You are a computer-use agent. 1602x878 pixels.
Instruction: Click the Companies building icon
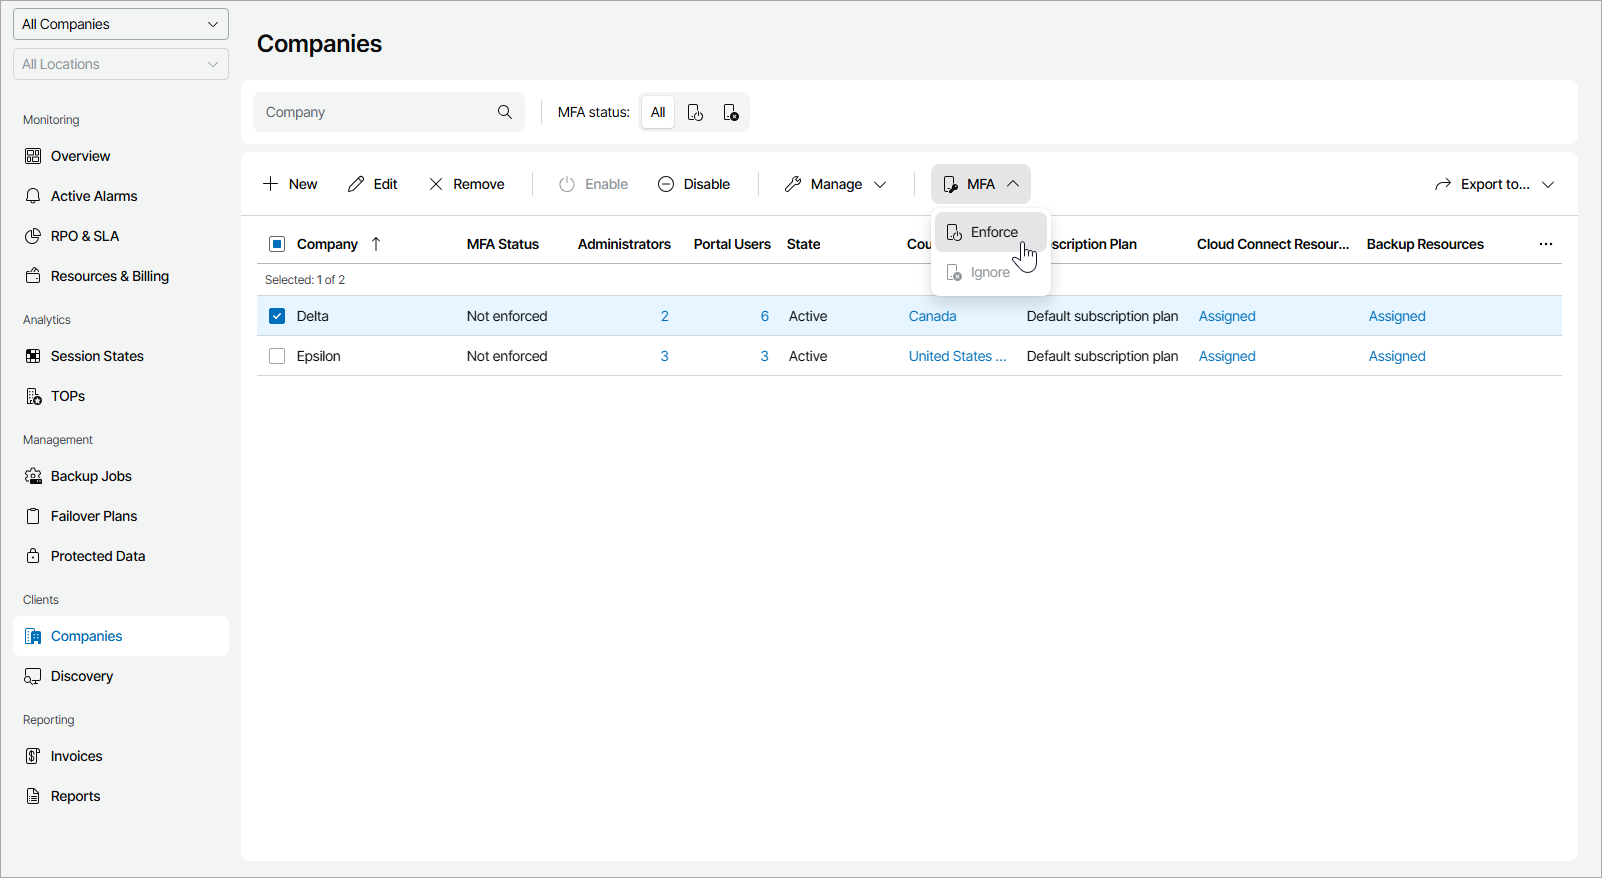(x=33, y=636)
